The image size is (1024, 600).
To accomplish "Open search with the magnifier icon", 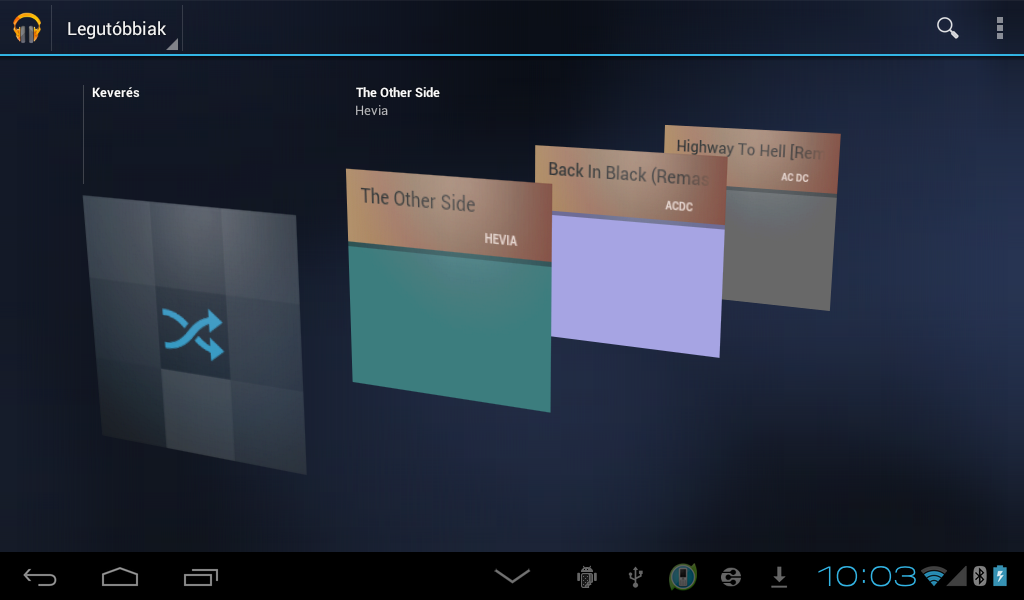I will coord(947,27).
